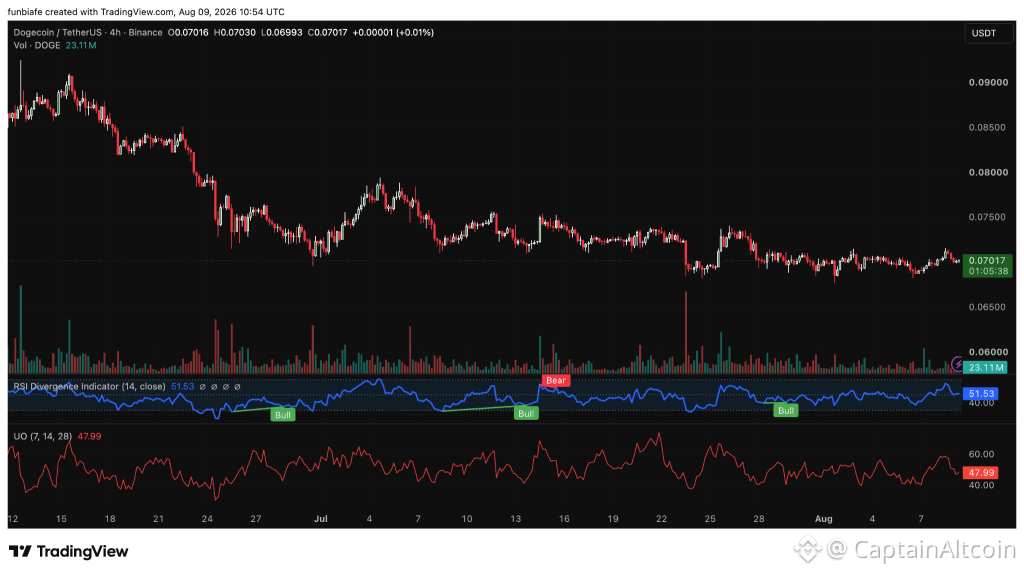Click the 60.00 level on UO scale
The image size is (1024, 574).
click(x=982, y=454)
